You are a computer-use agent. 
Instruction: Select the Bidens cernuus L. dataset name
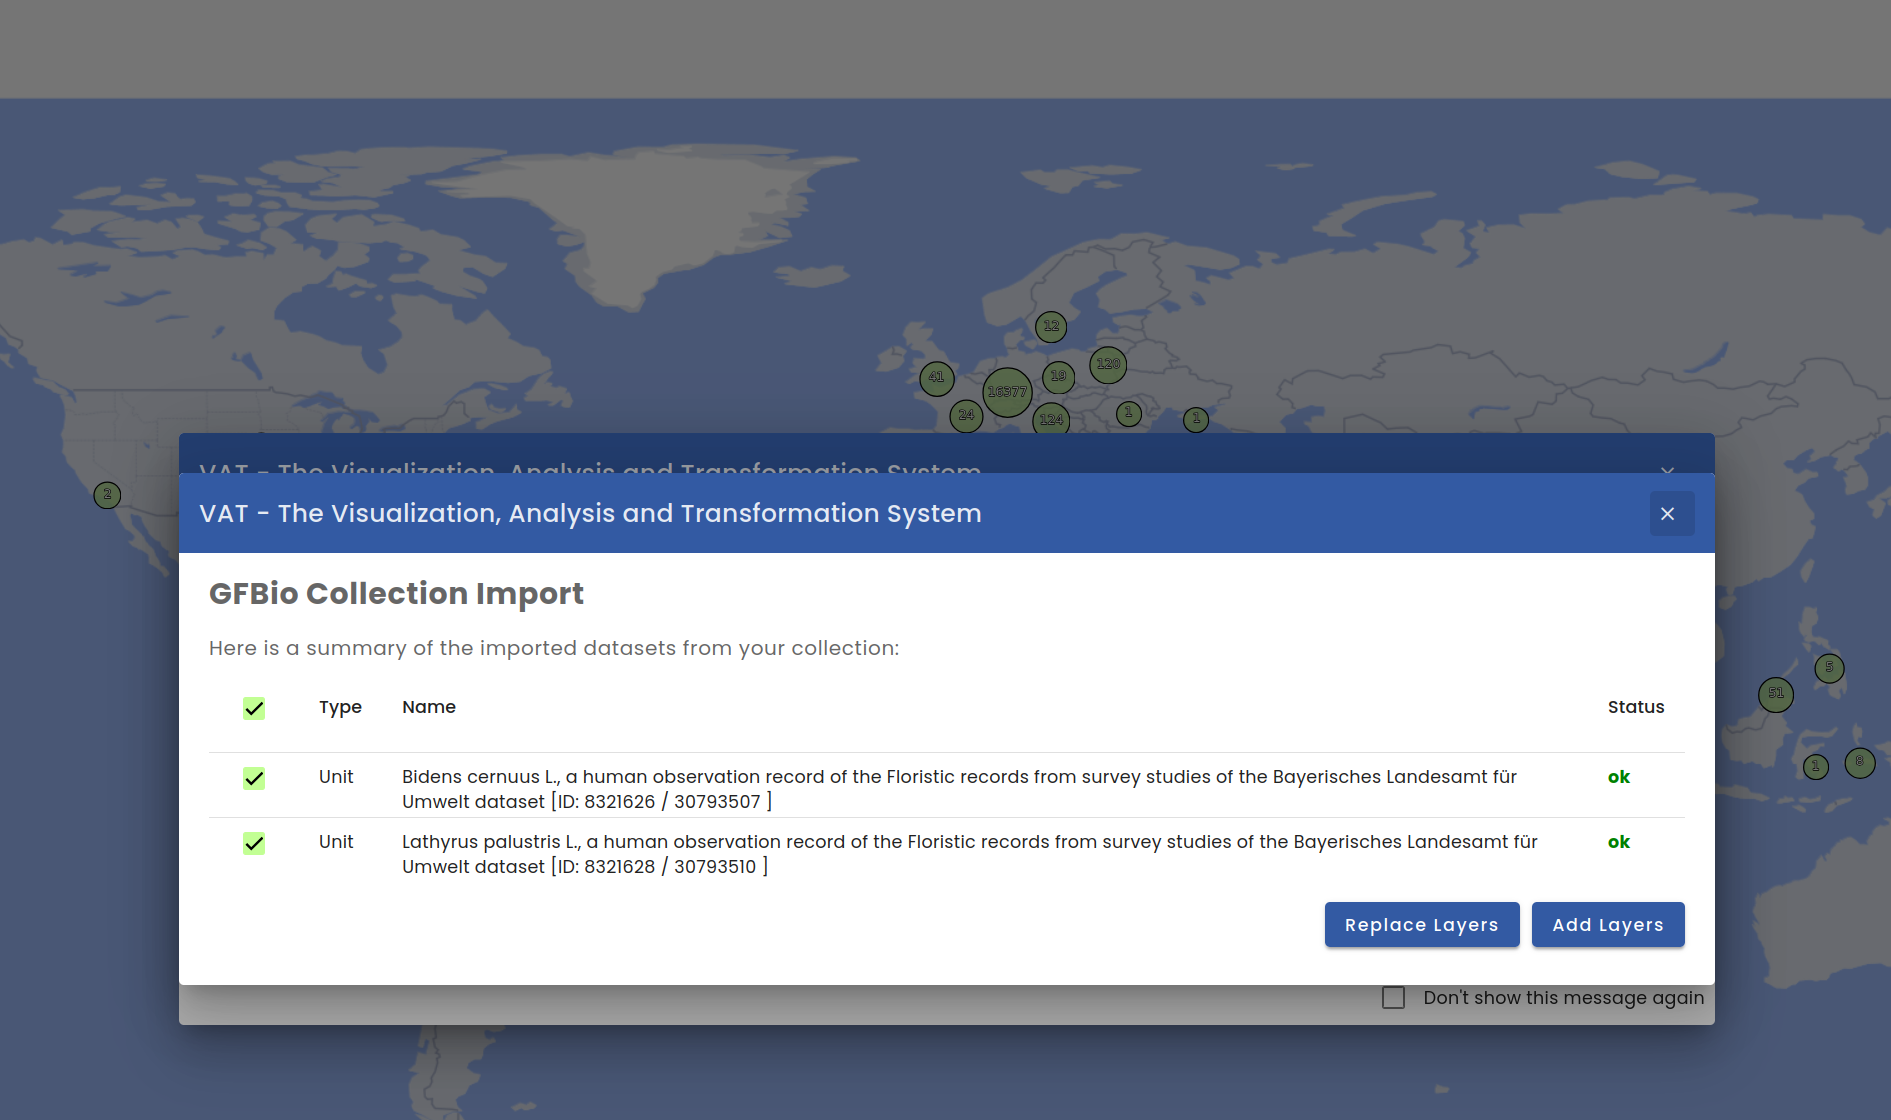tap(959, 789)
